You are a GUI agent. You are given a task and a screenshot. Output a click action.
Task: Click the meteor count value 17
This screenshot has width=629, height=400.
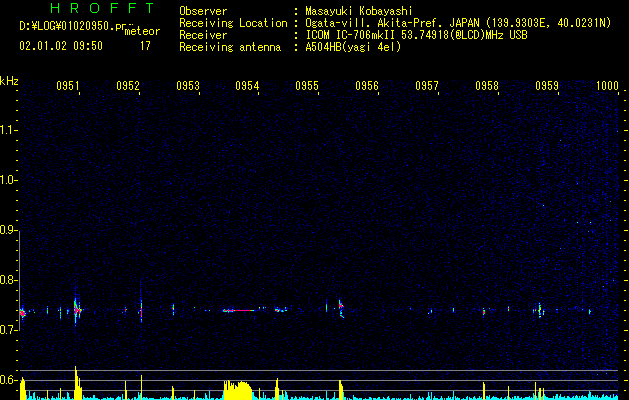pyautogui.click(x=145, y=46)
